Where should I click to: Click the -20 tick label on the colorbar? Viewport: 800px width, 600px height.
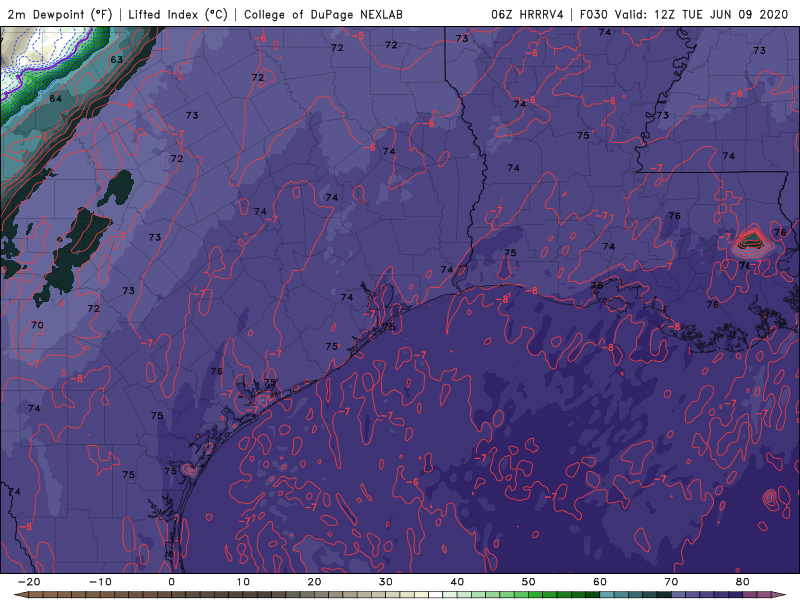point(29,582)
